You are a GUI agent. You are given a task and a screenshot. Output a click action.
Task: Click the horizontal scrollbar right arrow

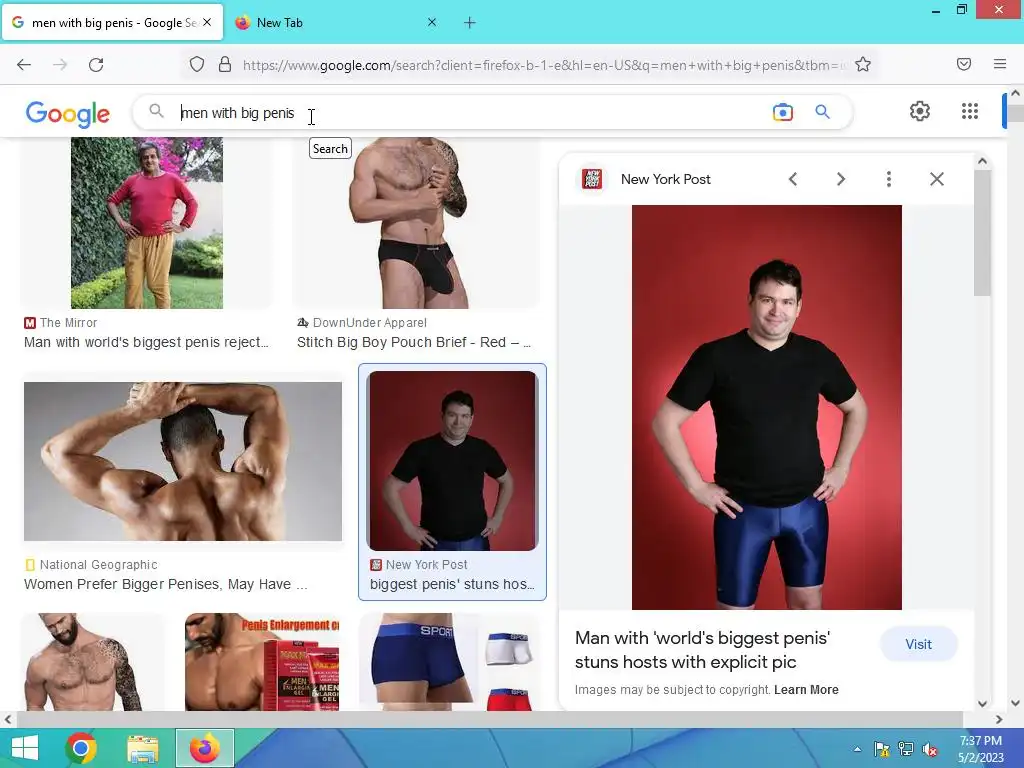999,720
